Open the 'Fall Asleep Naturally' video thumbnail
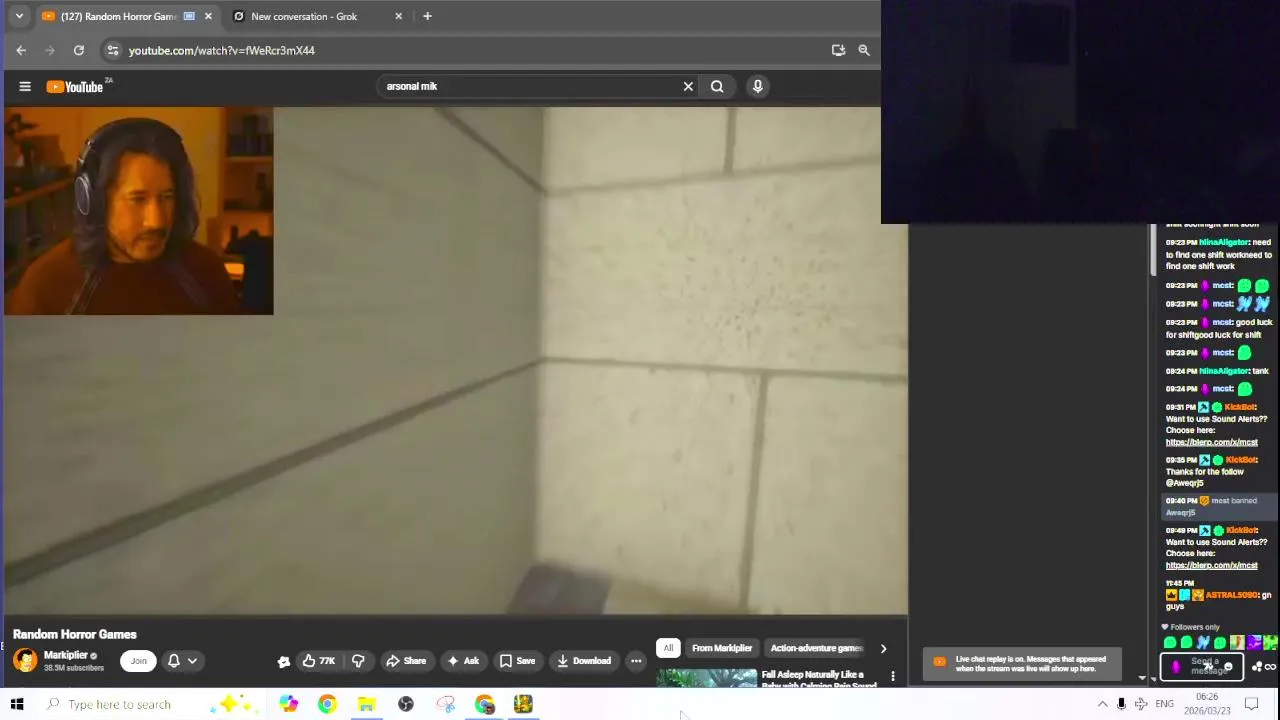The image size is (1280, 720). pyautogui.click(x=707, y=679)
